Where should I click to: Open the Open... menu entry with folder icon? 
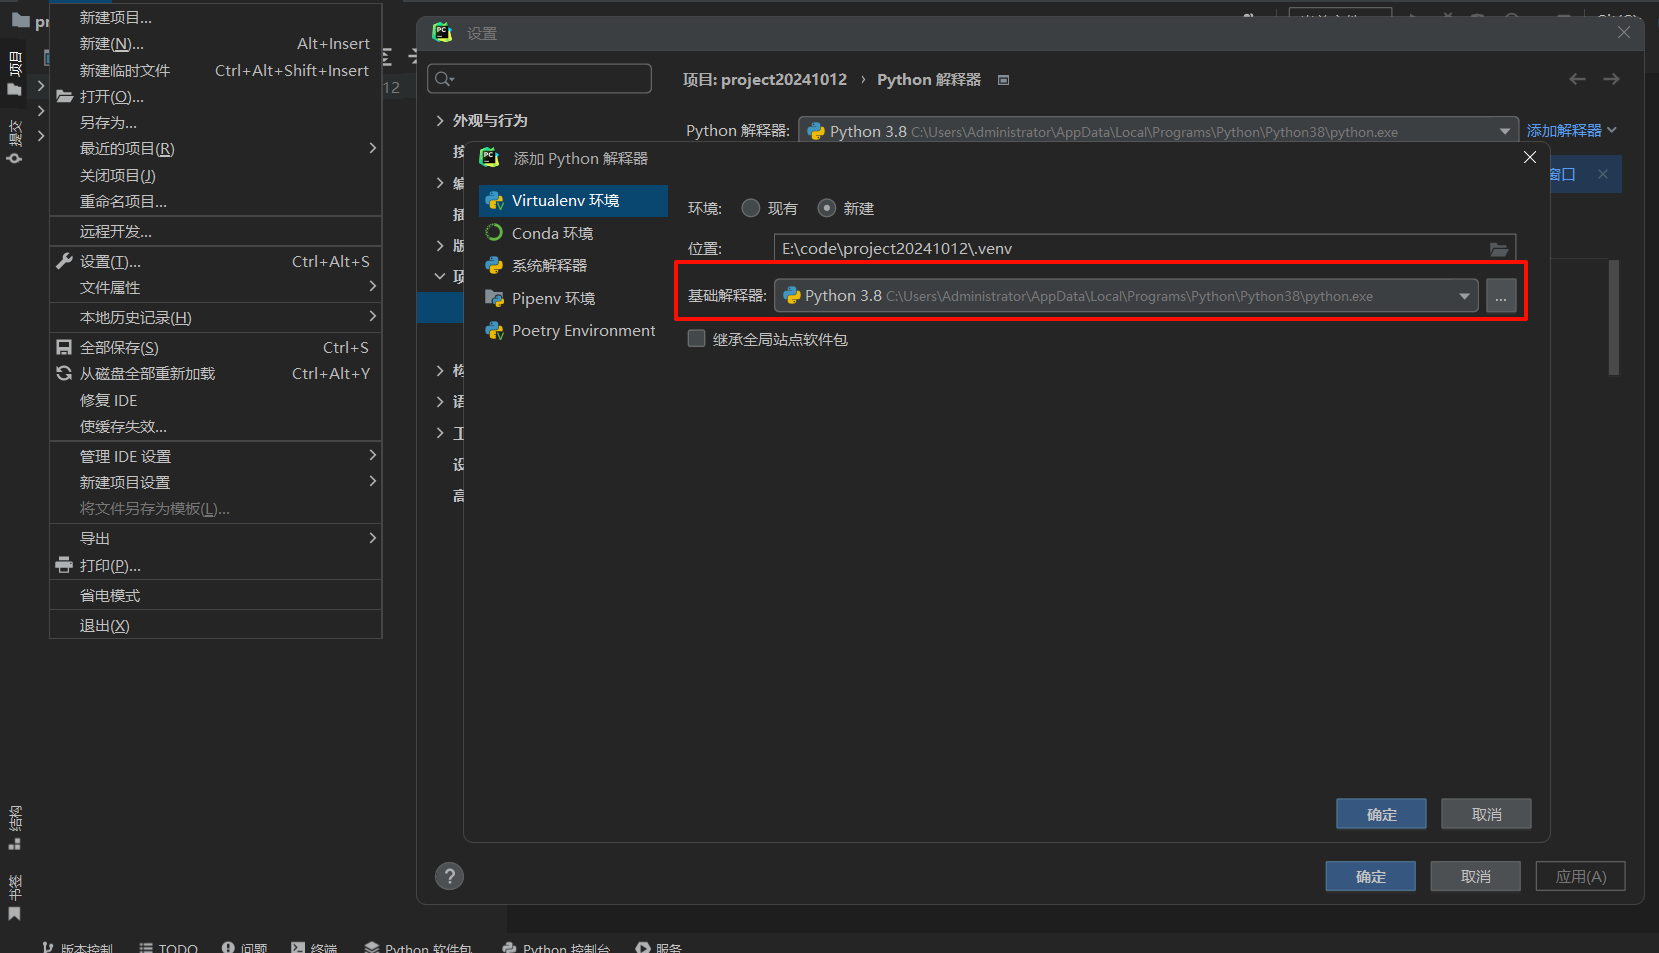(x=216, y=97)
